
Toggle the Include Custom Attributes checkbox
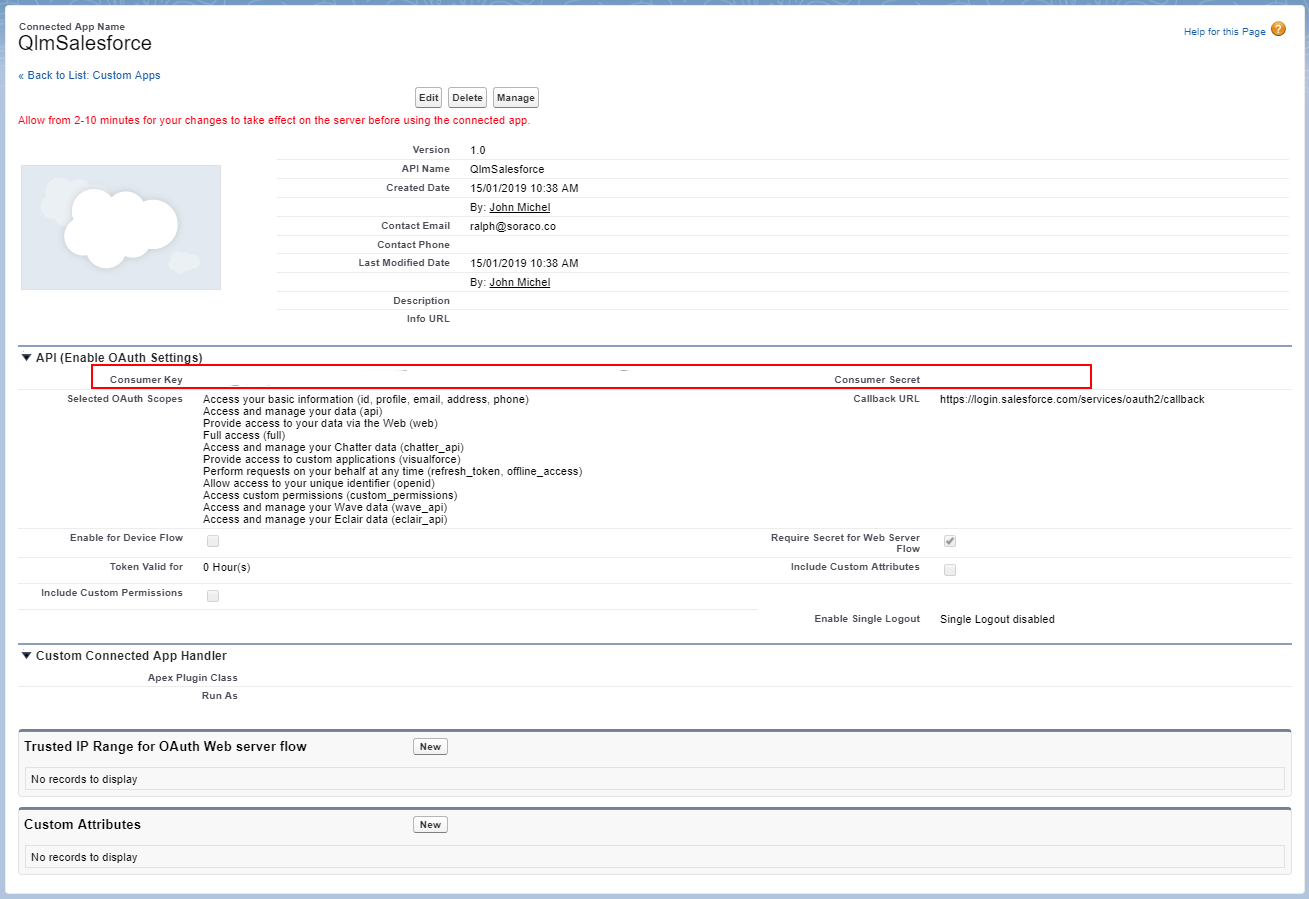[950, 570]
